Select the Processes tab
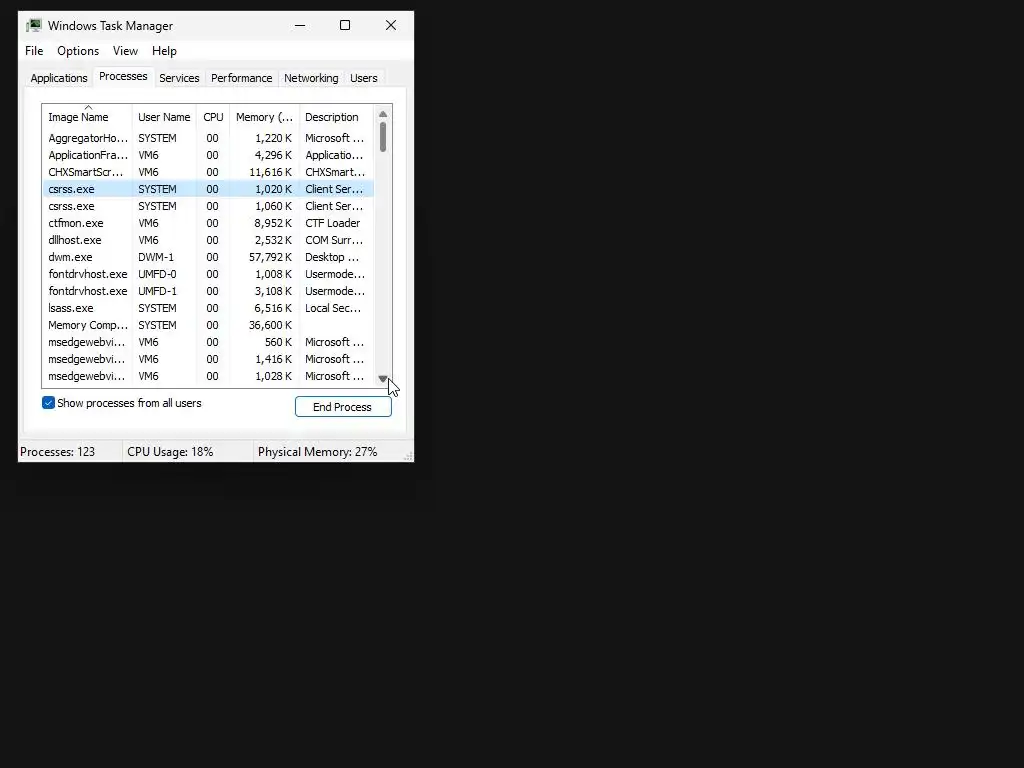Screen dimensions: 1024x768 (x=123, y=76)
